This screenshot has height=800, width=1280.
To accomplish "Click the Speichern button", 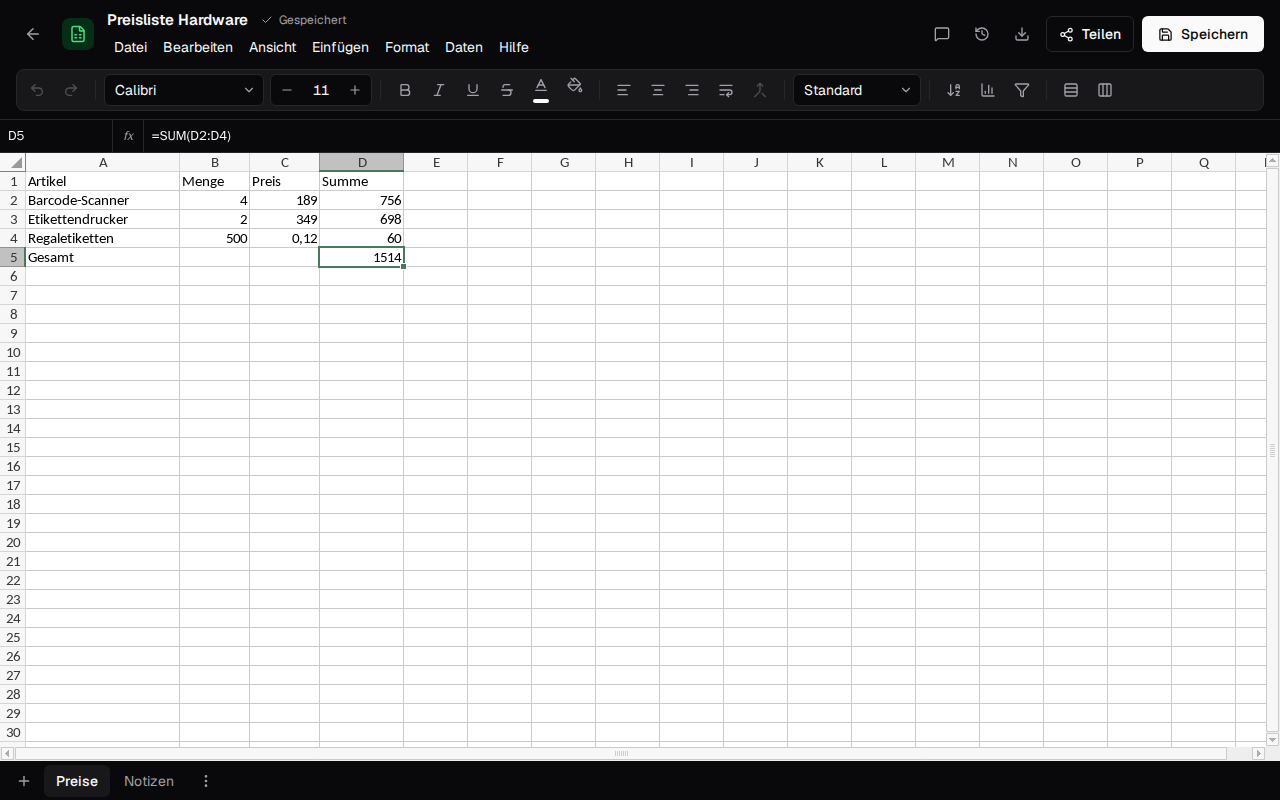I will coord(1203,34).
